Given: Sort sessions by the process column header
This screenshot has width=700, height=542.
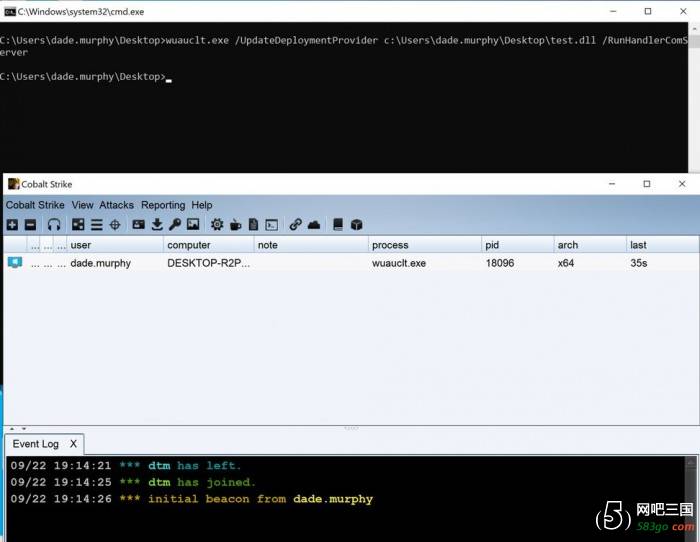Looking at the screenshot, I should [425, 245].
